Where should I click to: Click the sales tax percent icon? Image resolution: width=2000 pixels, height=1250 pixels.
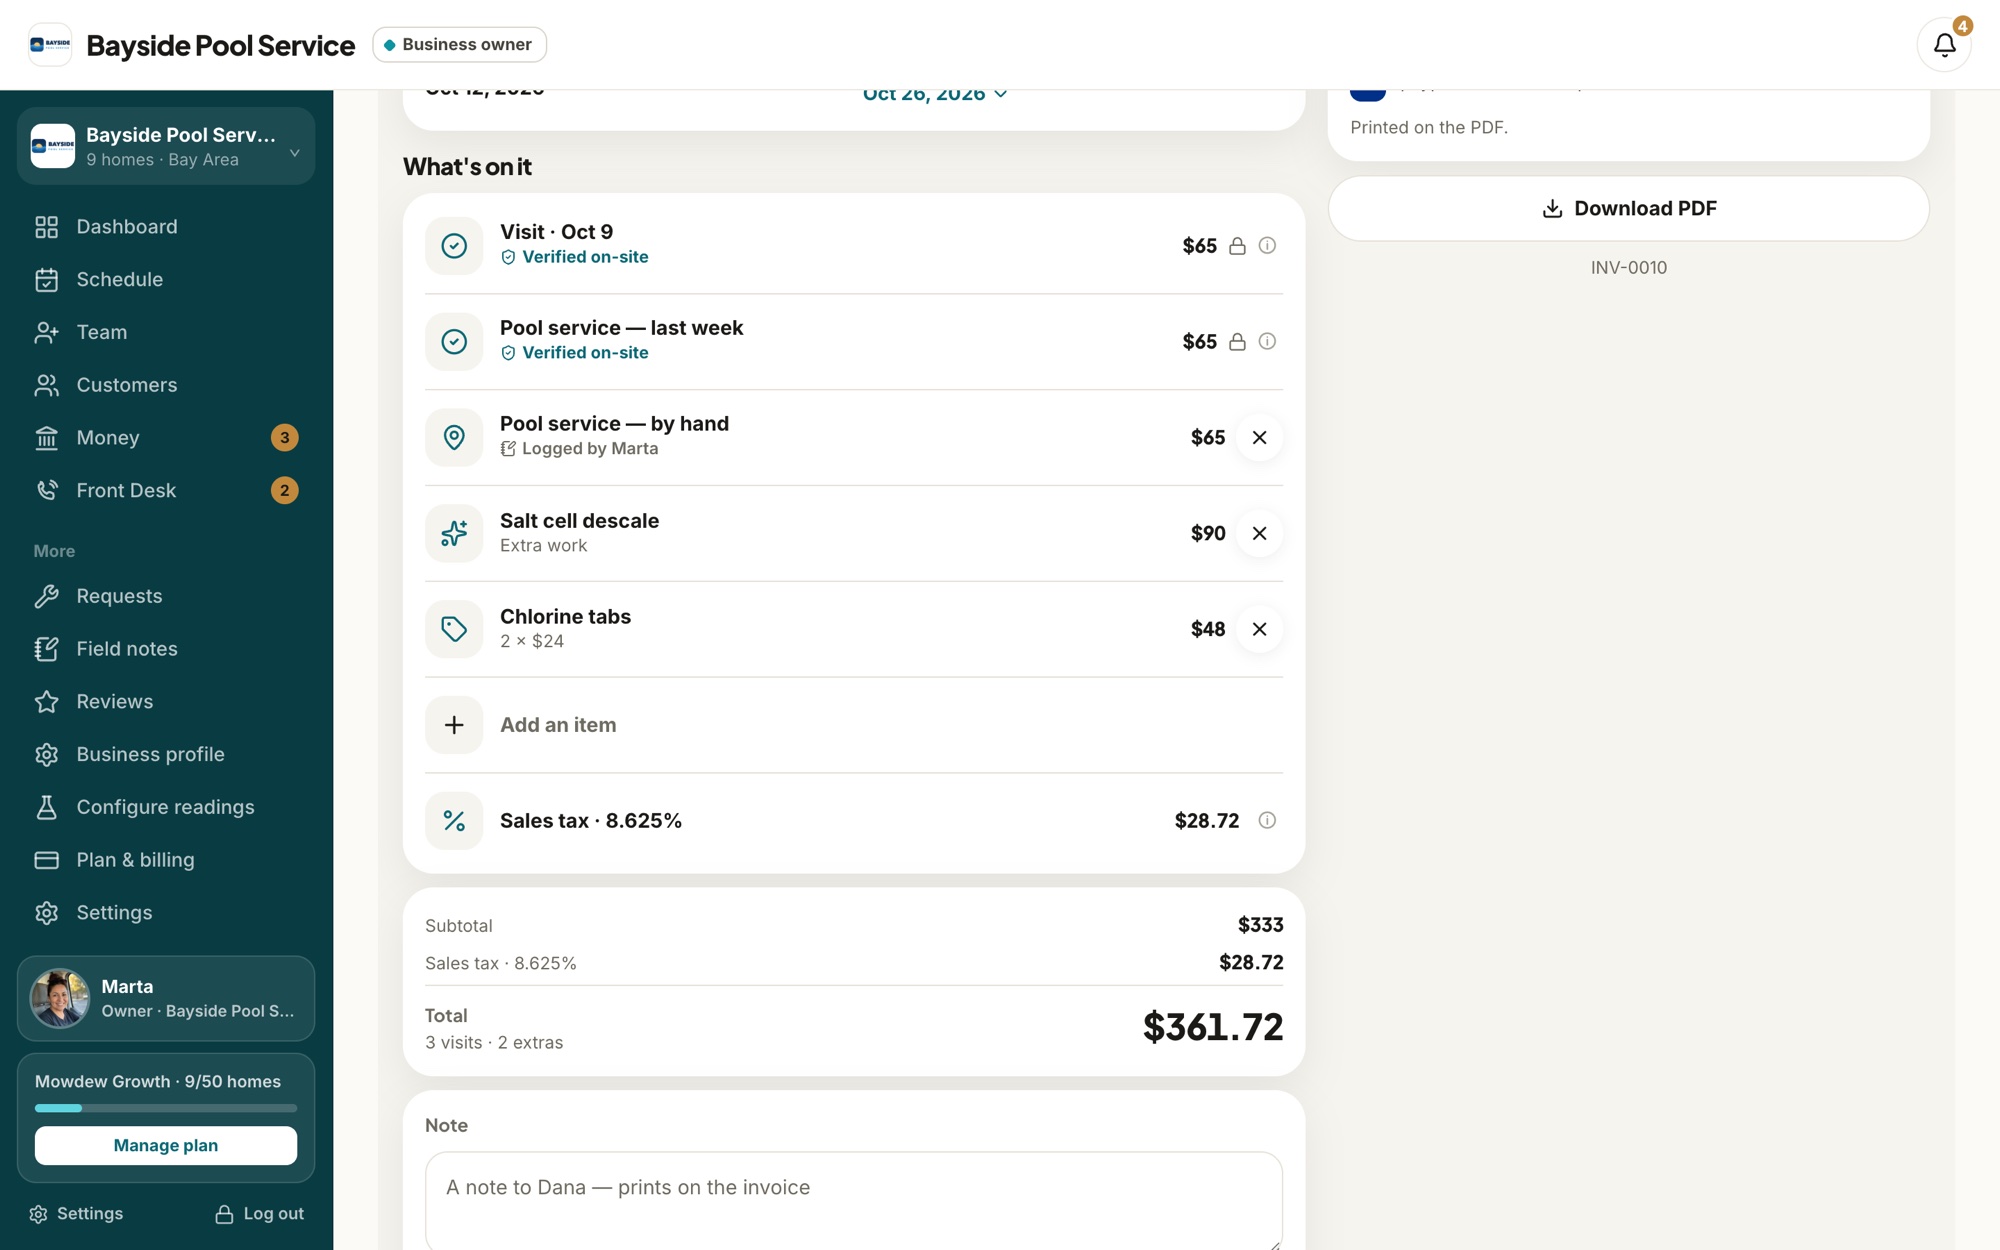pos(454,821)
